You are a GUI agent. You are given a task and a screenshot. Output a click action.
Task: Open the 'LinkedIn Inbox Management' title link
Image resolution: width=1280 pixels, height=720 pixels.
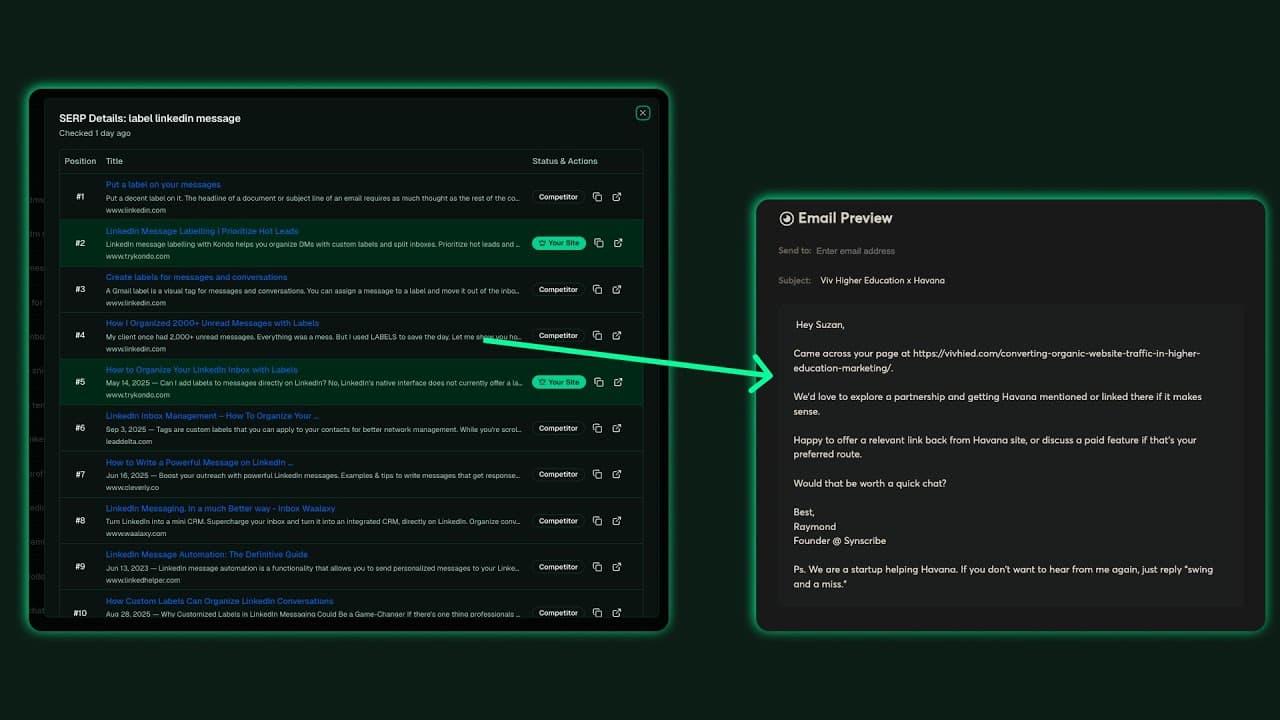[x=212, y=416]
